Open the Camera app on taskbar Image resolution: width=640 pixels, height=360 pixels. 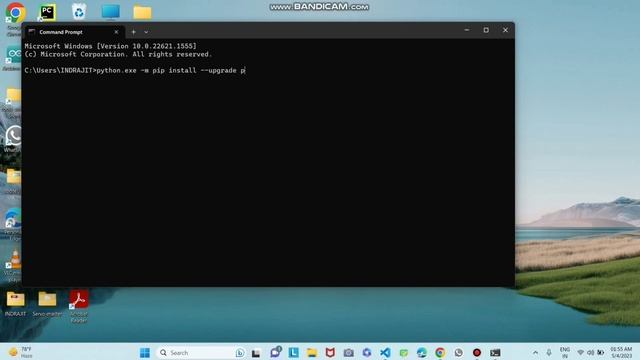349,353
